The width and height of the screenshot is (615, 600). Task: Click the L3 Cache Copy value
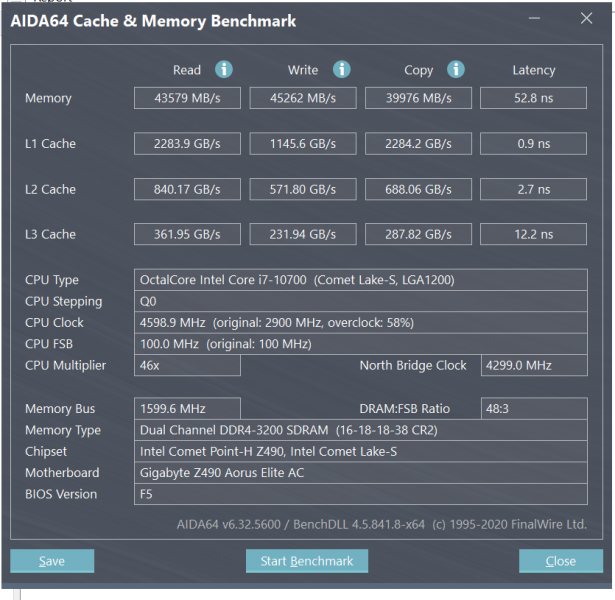pos(419,235)
